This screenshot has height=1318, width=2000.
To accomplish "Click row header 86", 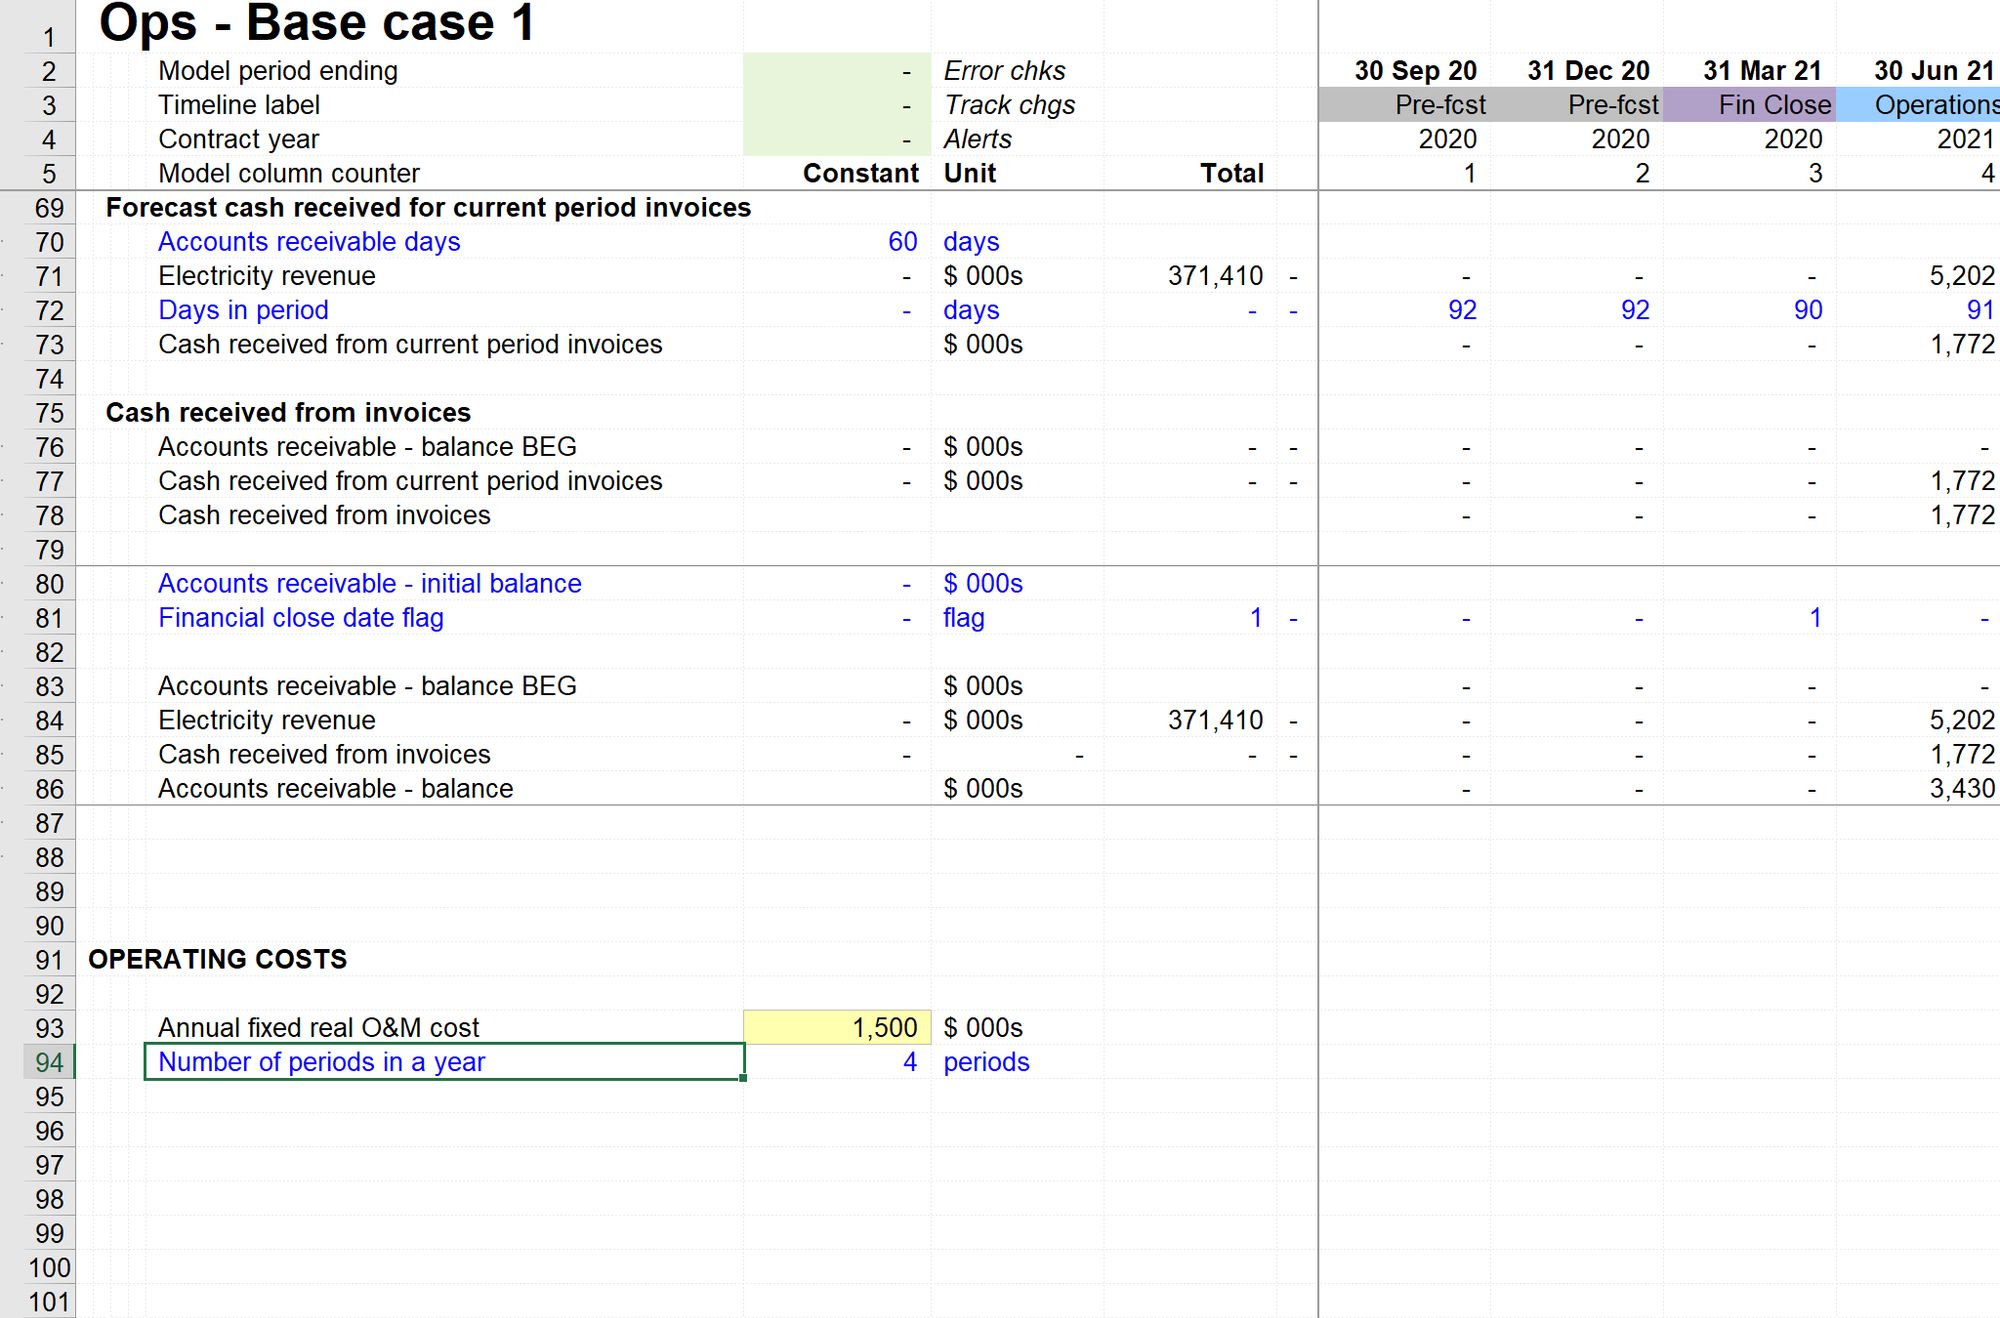I will pos(49,789).
